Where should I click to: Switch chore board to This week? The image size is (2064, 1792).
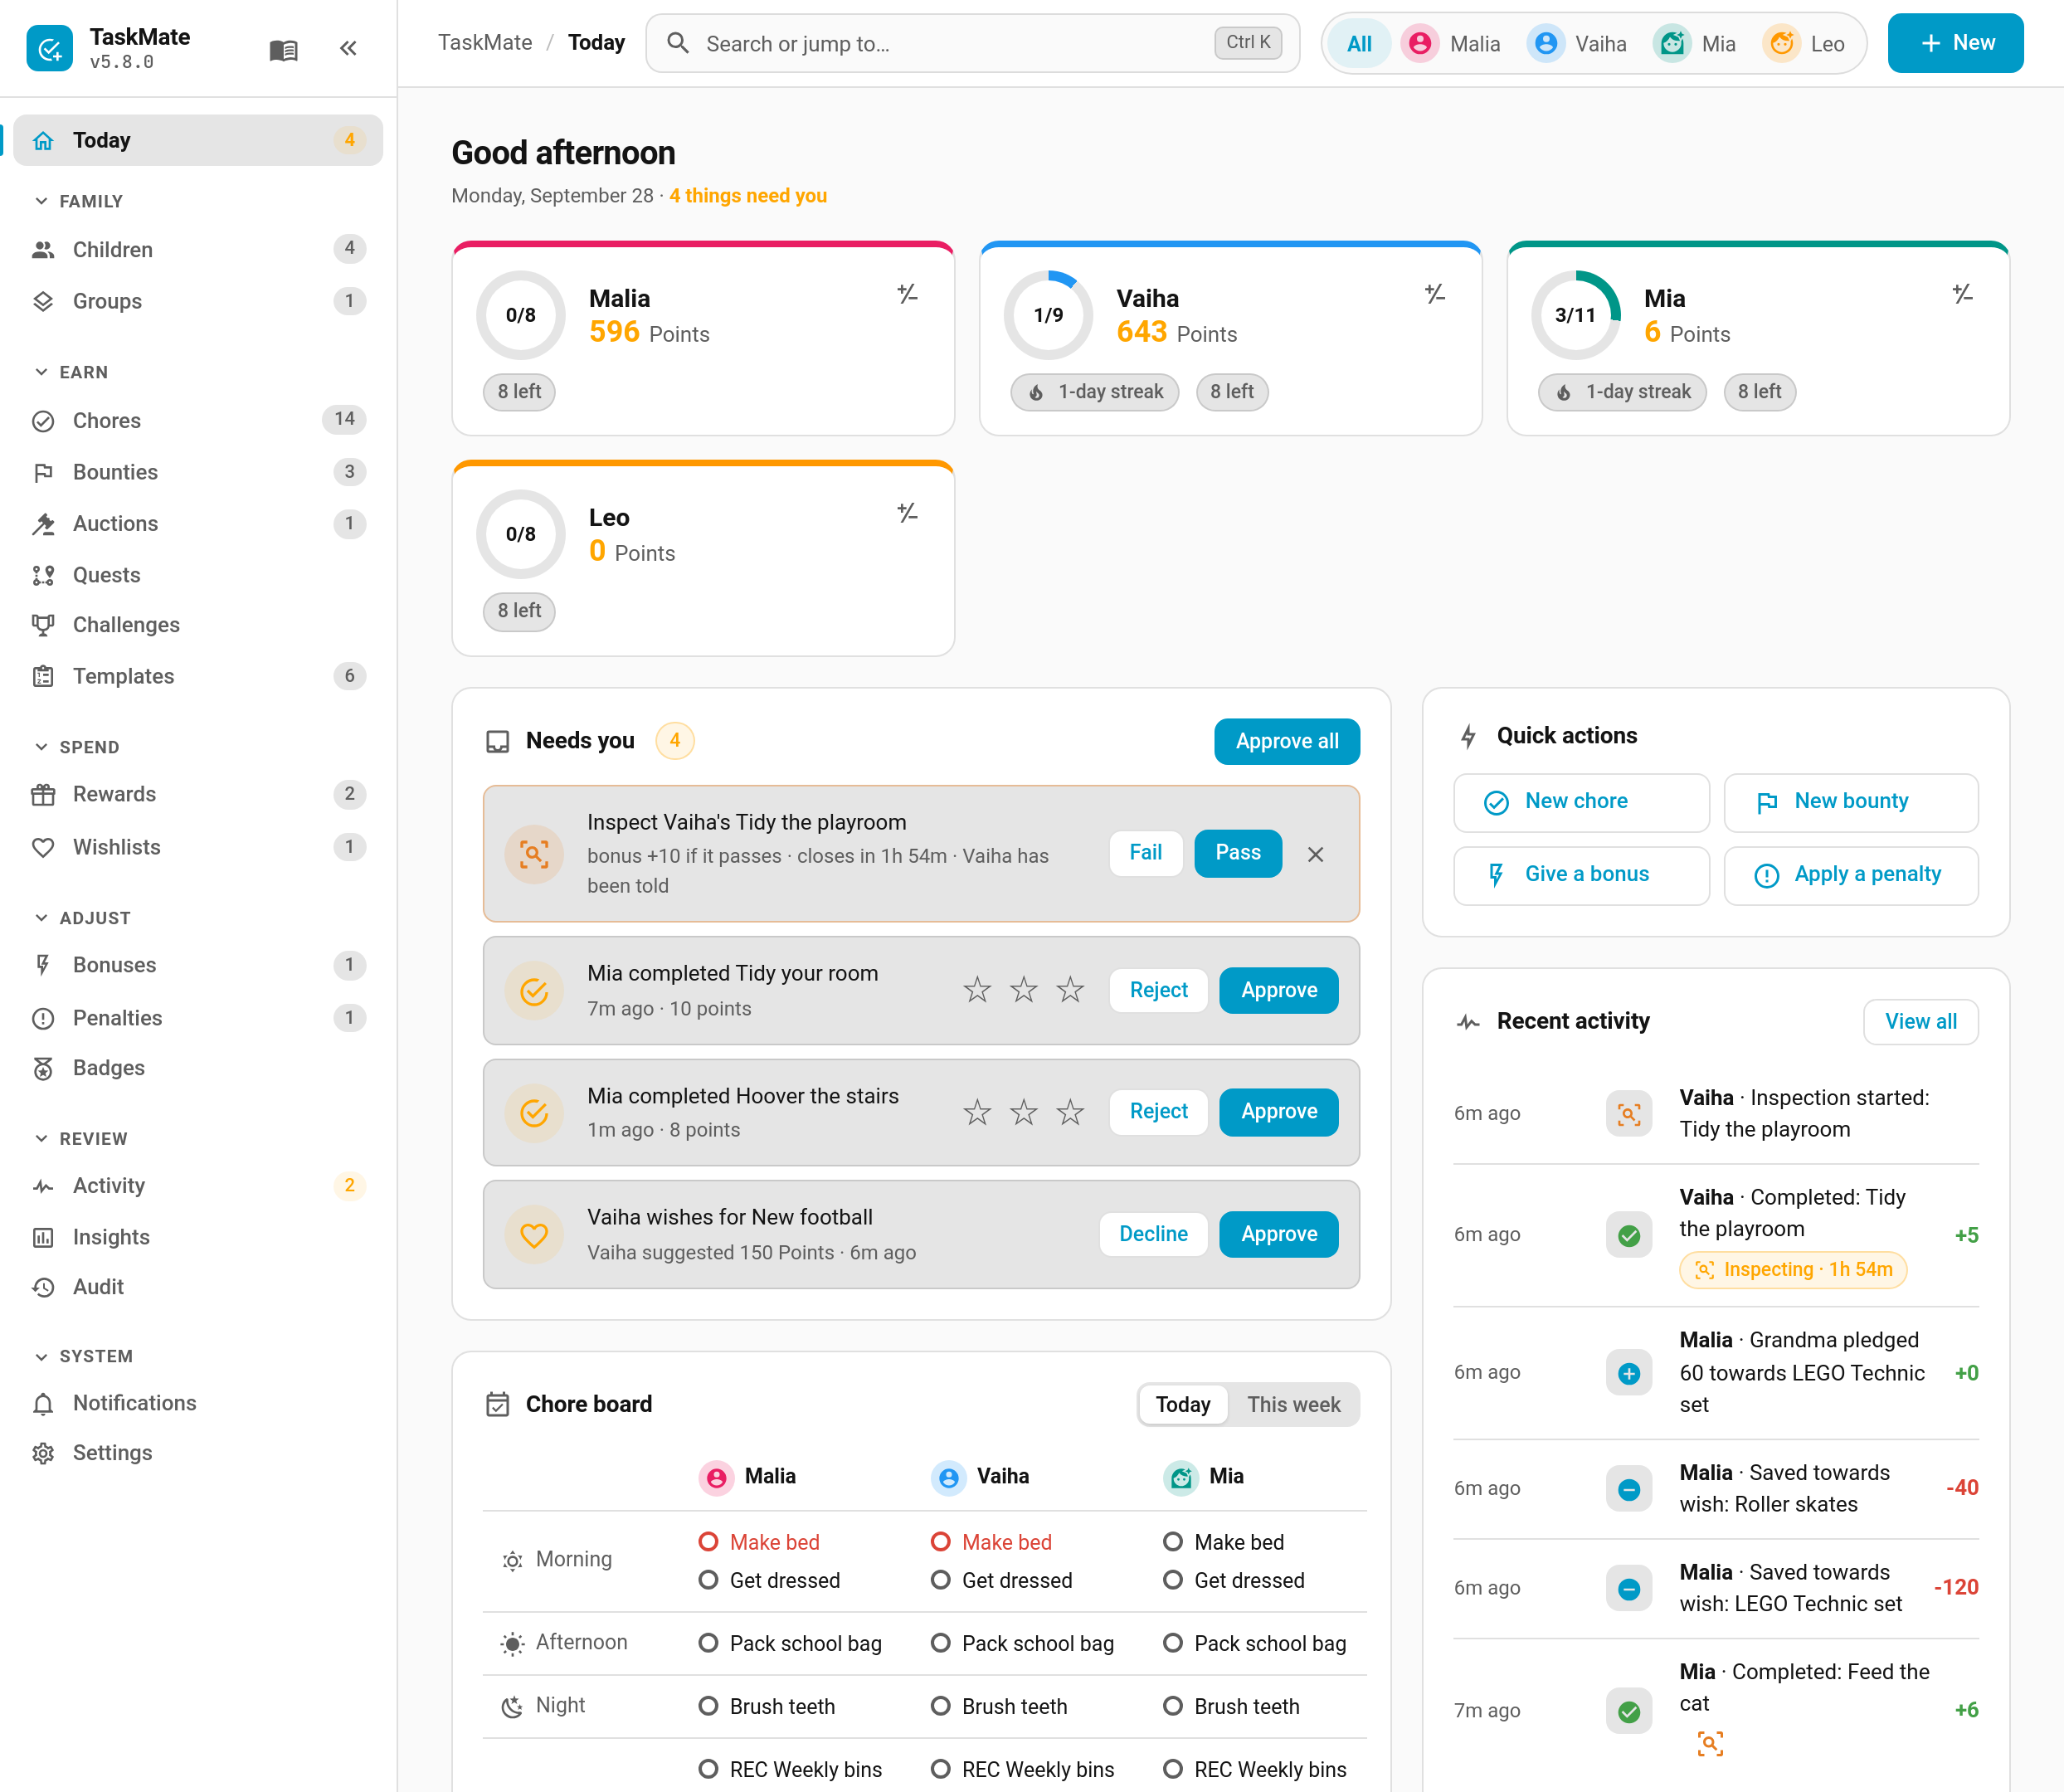(x=1294, y=1405)
